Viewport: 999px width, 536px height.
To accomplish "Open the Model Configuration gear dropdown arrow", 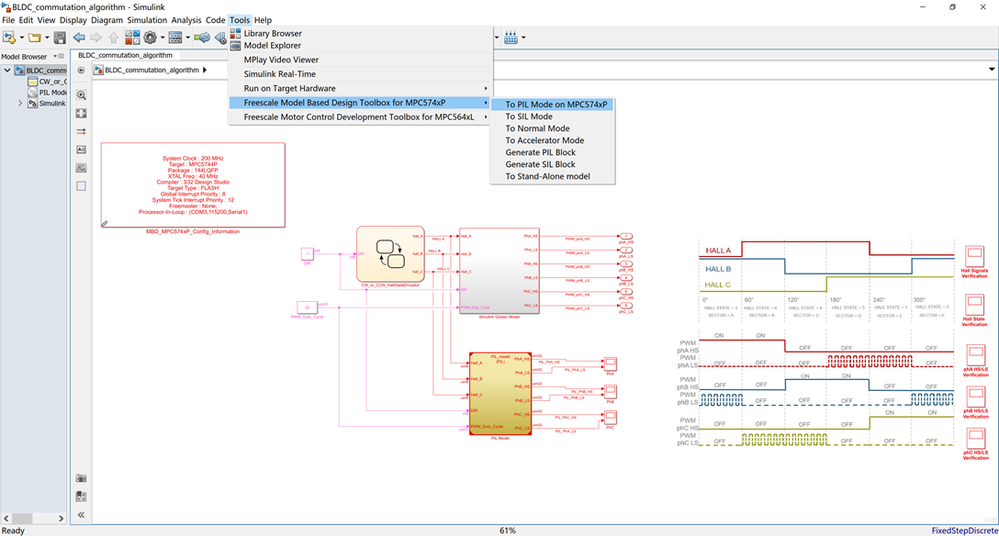I will (x=162, y=38).
